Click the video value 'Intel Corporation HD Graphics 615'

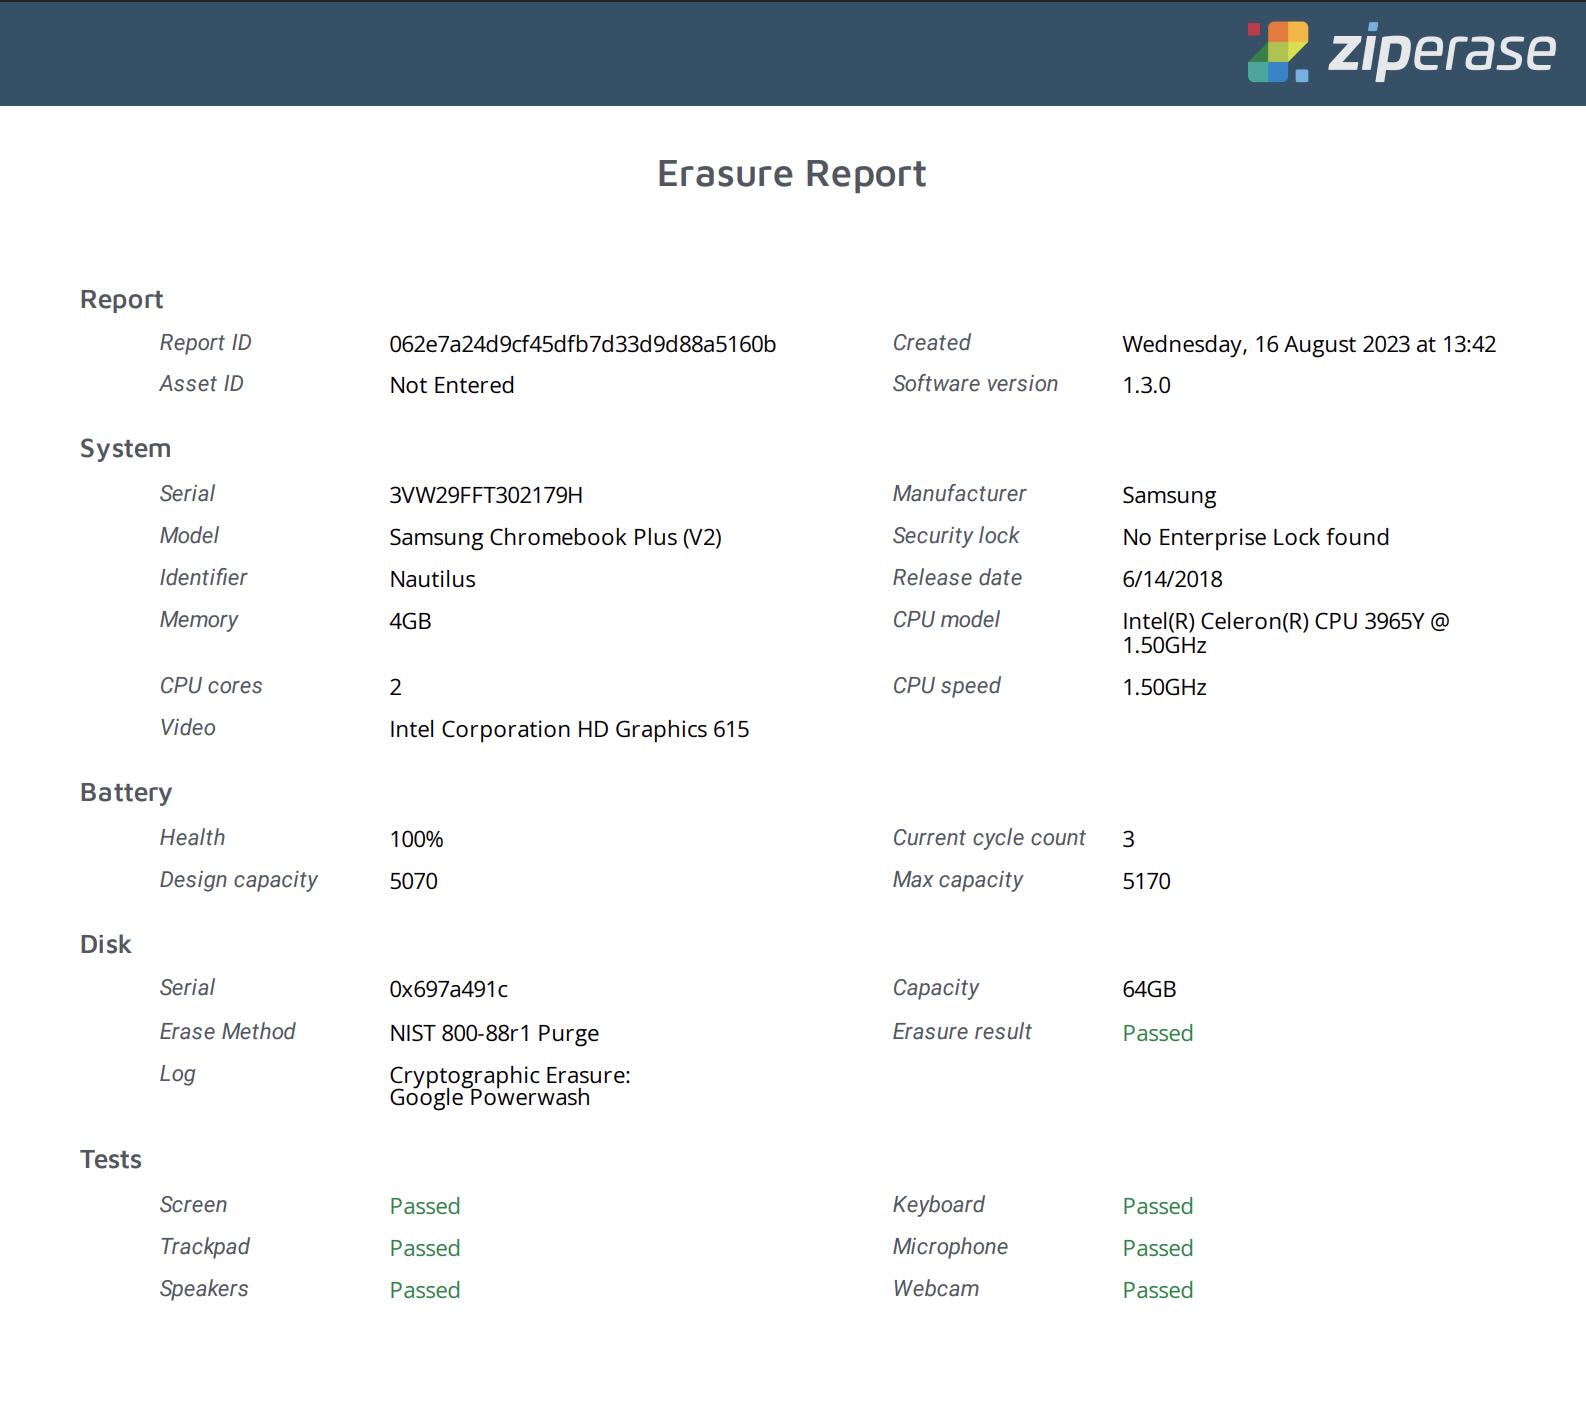569,729
